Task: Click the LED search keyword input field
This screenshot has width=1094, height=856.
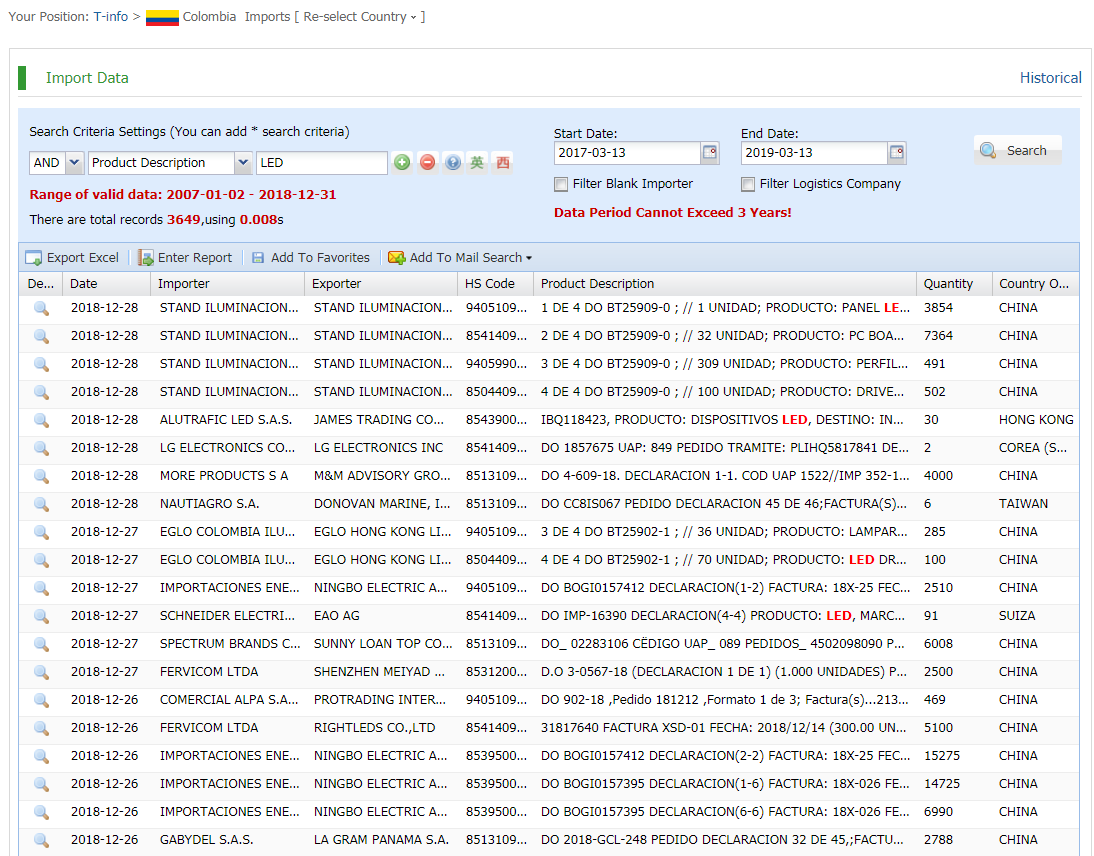Action: 321,163
